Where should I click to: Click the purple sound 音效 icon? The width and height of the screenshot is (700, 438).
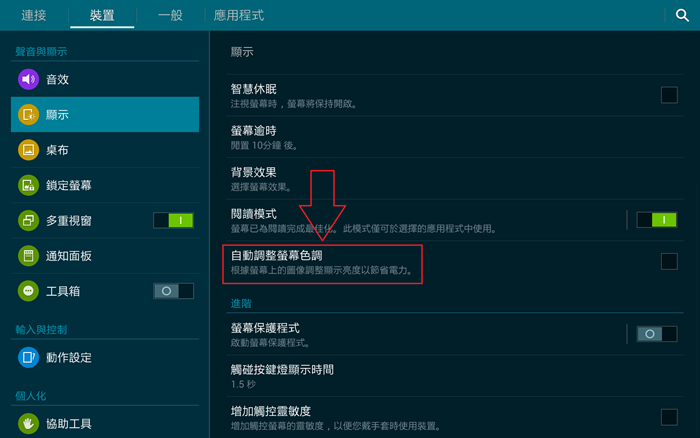[28, 79]
